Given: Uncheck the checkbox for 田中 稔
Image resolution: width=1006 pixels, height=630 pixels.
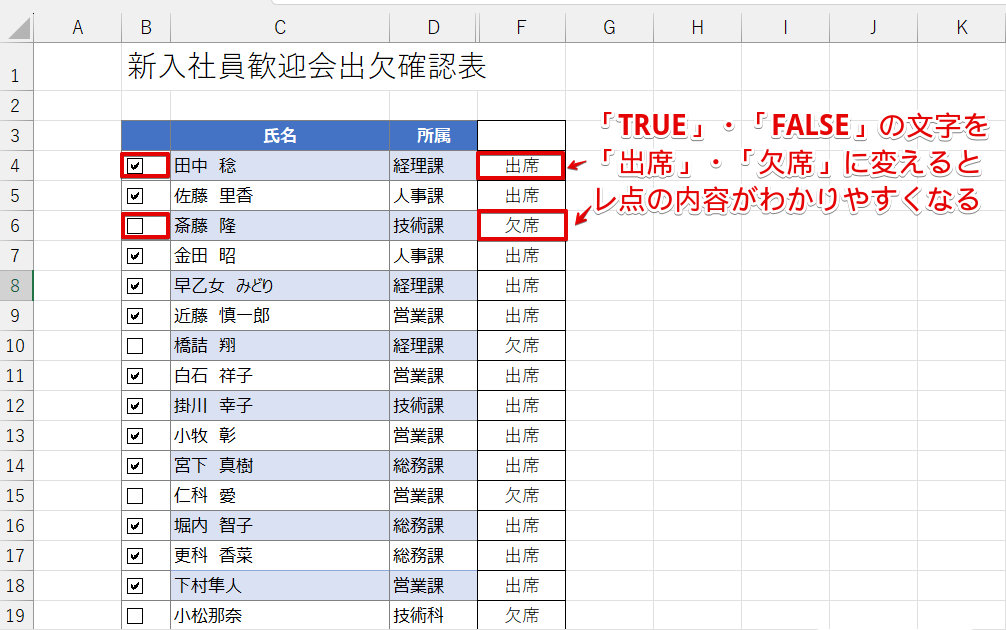Looking at the screenshot, I should coord(135,166).
